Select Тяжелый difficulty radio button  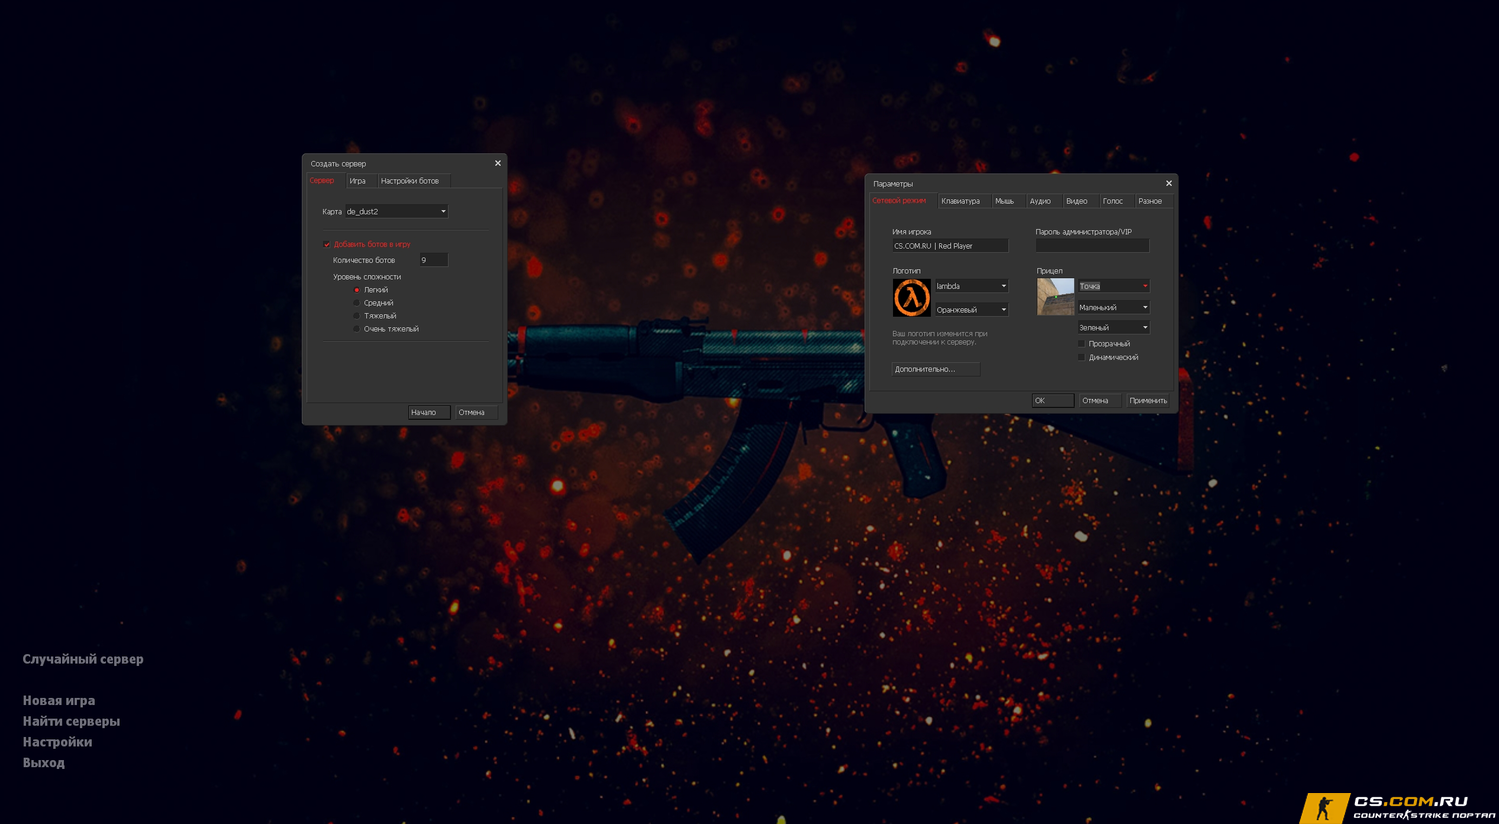[357, 316]
